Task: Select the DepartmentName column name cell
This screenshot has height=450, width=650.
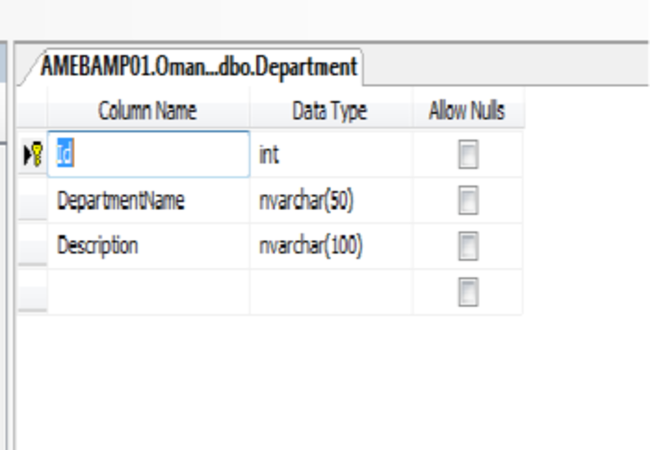Action: pyautogui.click(x=148, y=201)
